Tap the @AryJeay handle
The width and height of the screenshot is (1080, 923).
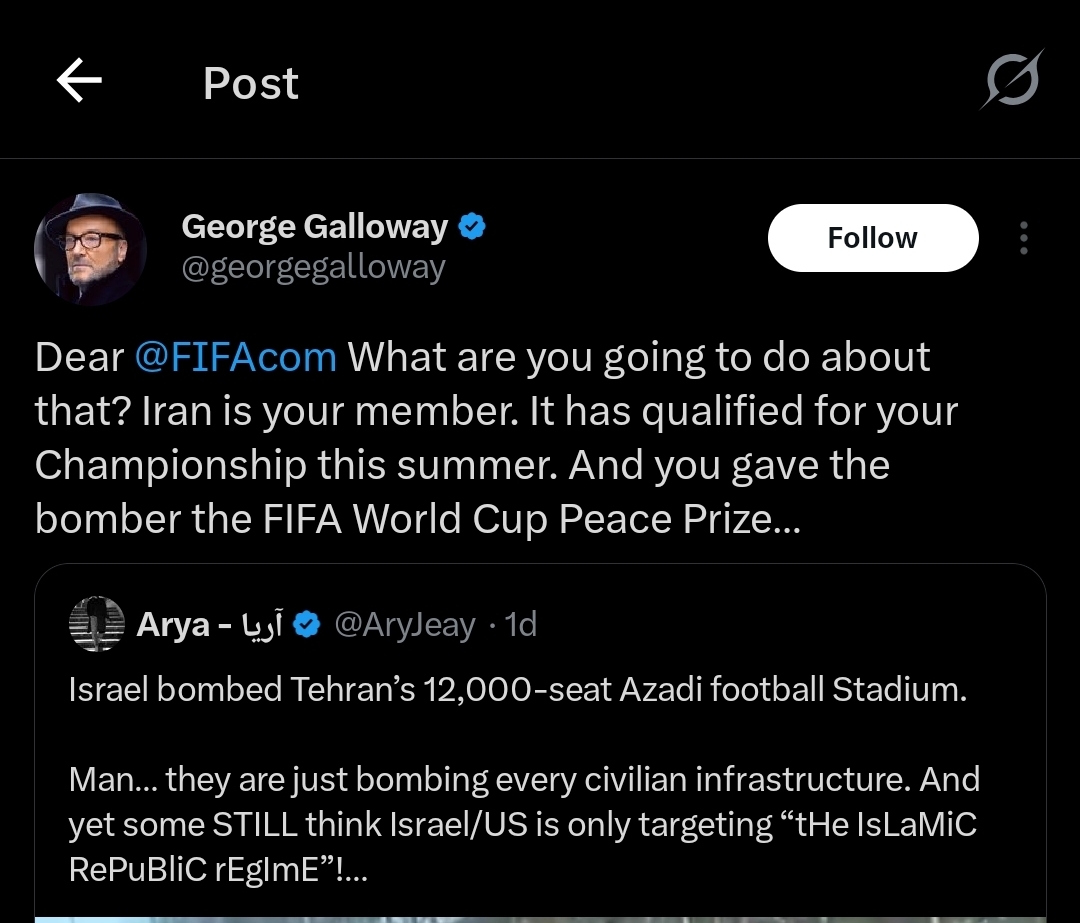tap(404, 626)
